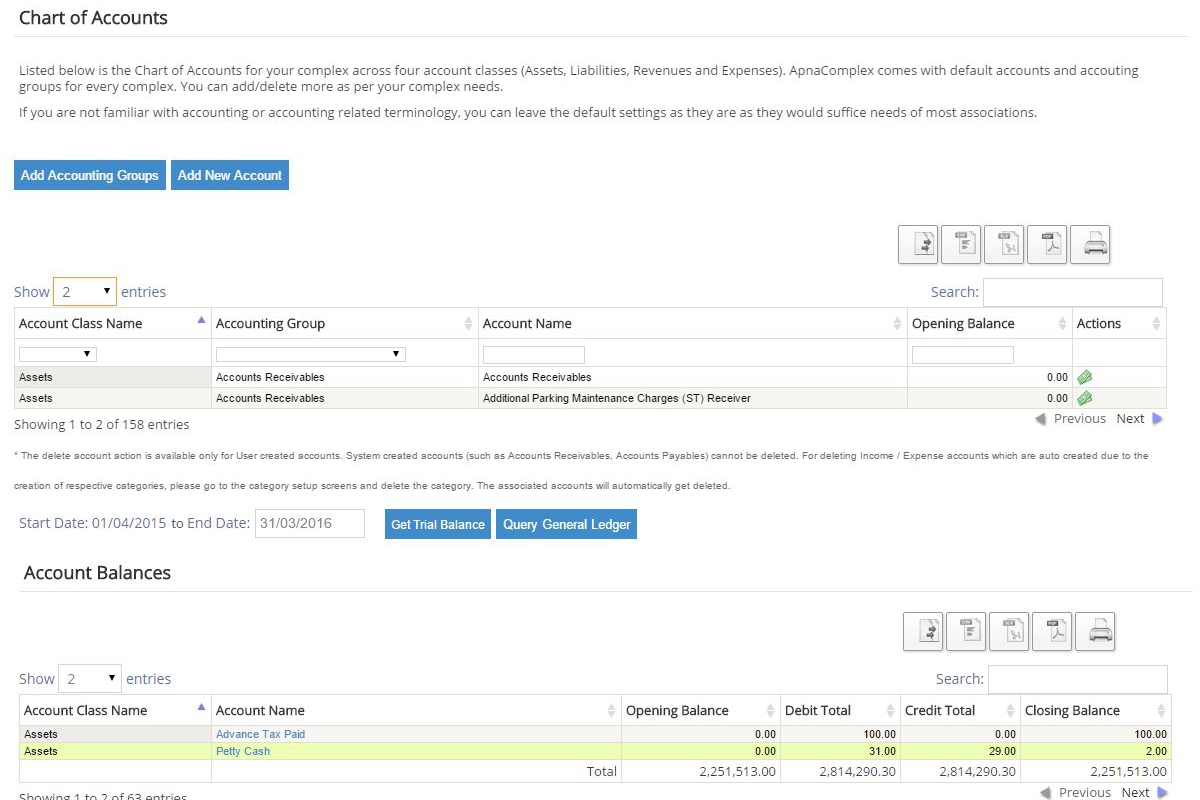The width and height of the screenshot is (1200, 800).
Task: Export the Chart of Accounts as XLS
Action: pyautogui.click(x=1004, y=244)
